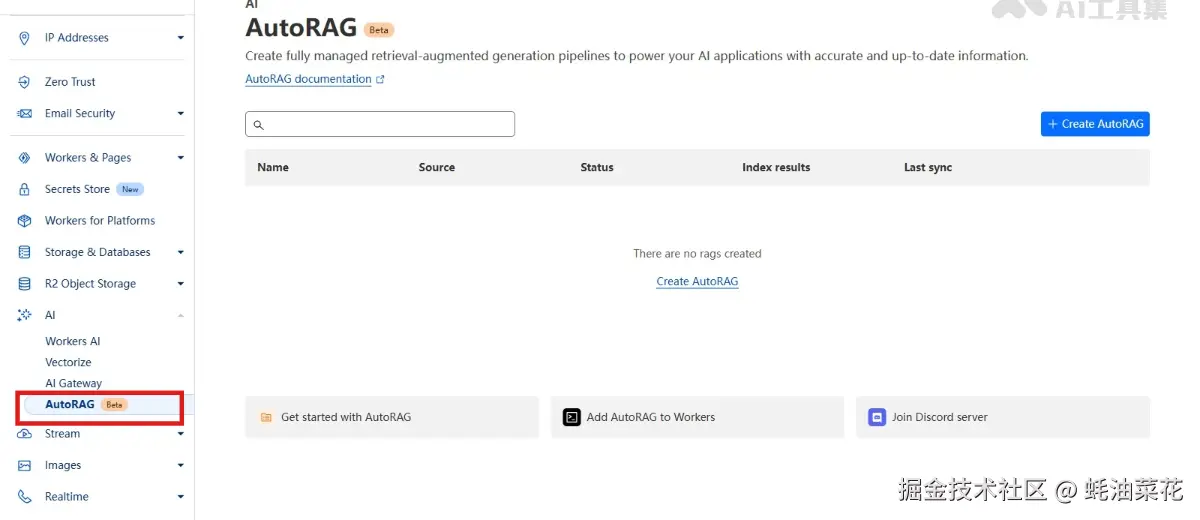Image resolution: width=1200 pixels, height=520 pixels.
Task: Click the Status column header
Action: point(597,168)
